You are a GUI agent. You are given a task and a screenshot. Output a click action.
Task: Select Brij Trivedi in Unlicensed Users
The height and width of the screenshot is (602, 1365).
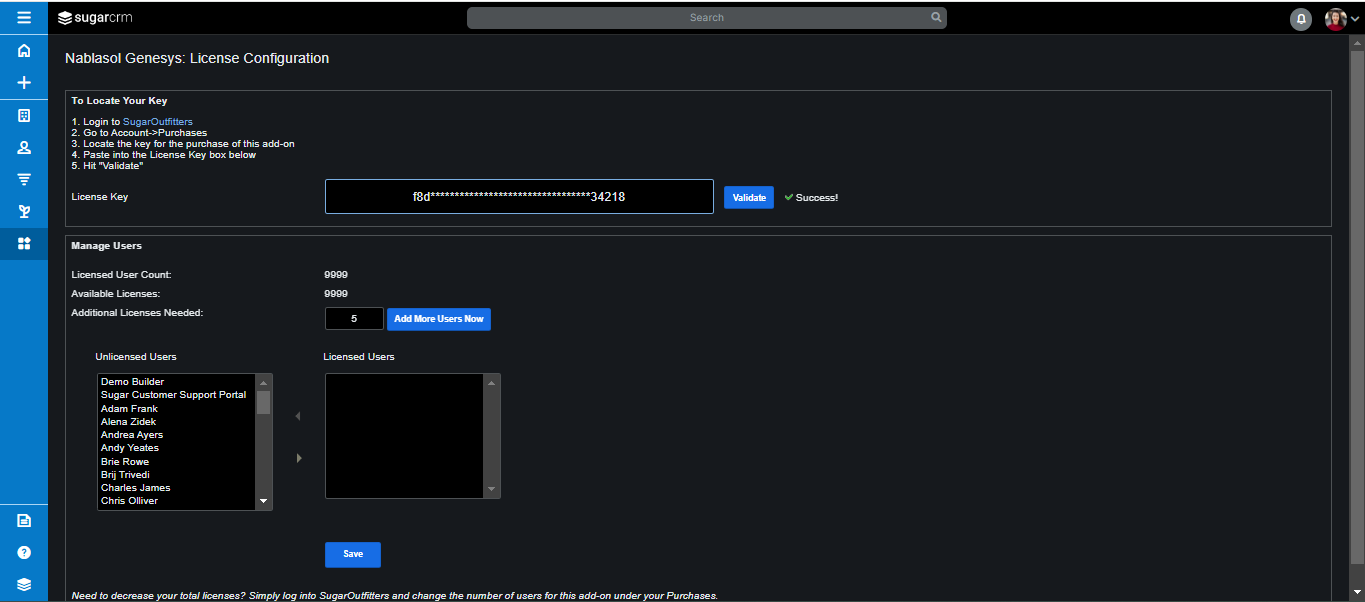point(177,475)
